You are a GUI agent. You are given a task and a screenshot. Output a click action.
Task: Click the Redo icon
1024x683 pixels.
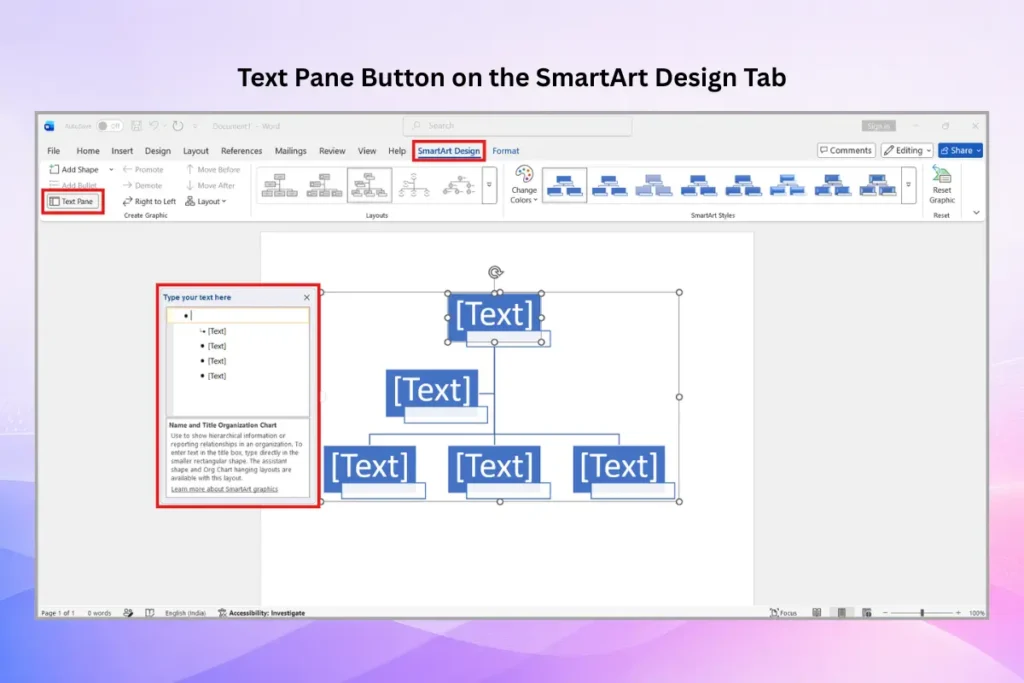[178, 126]
